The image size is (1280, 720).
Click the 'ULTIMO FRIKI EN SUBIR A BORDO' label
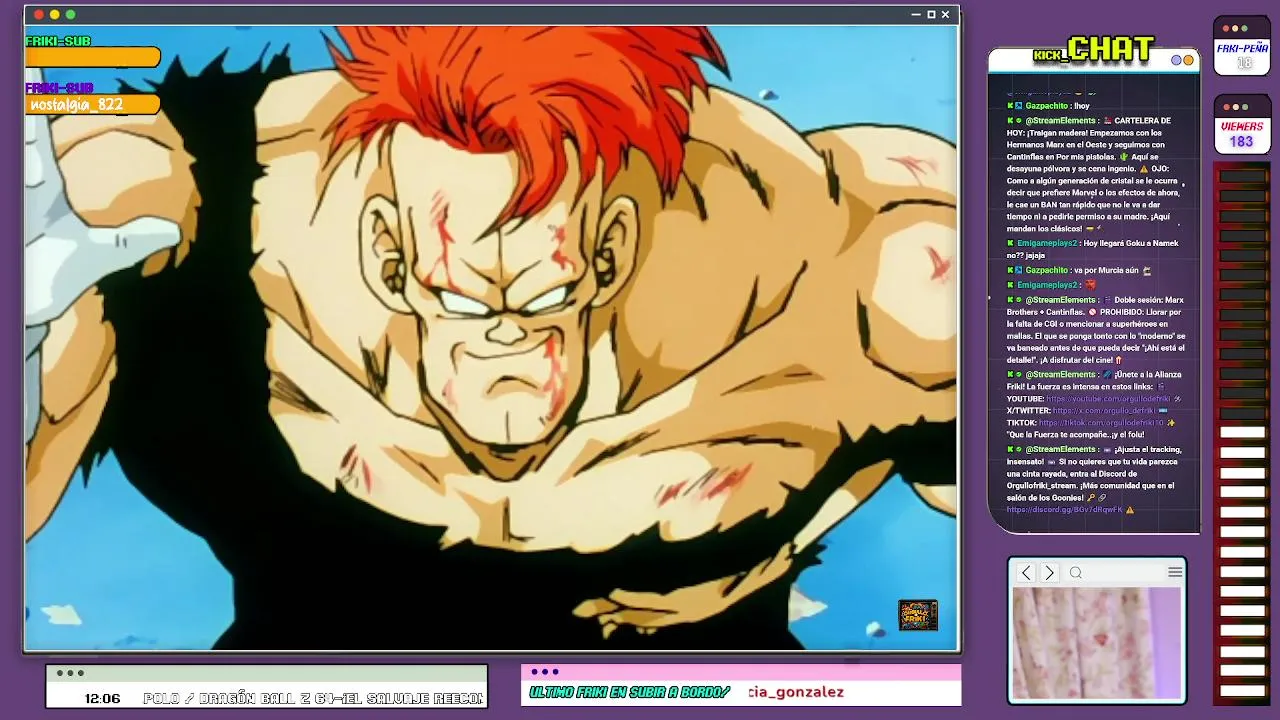(630, 692)
